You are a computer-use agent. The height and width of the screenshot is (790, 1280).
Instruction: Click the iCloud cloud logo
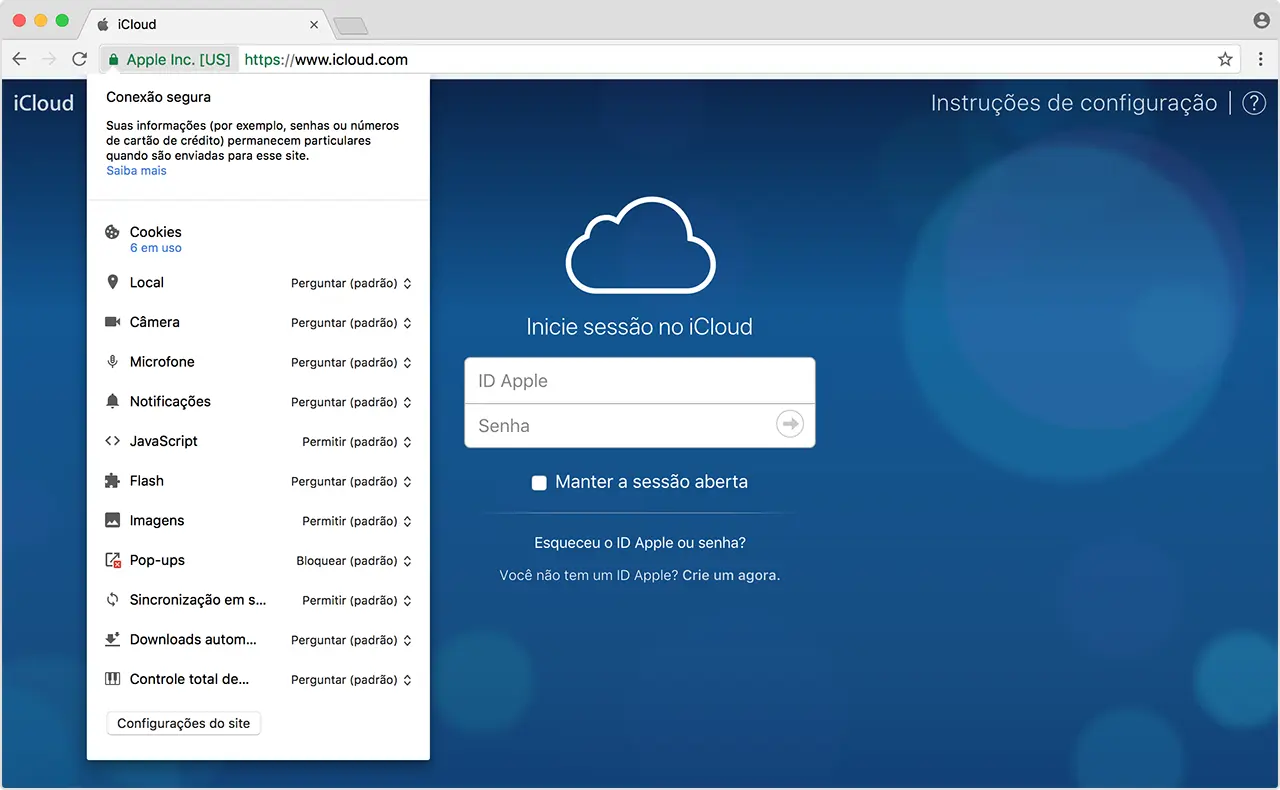(640, 245)
